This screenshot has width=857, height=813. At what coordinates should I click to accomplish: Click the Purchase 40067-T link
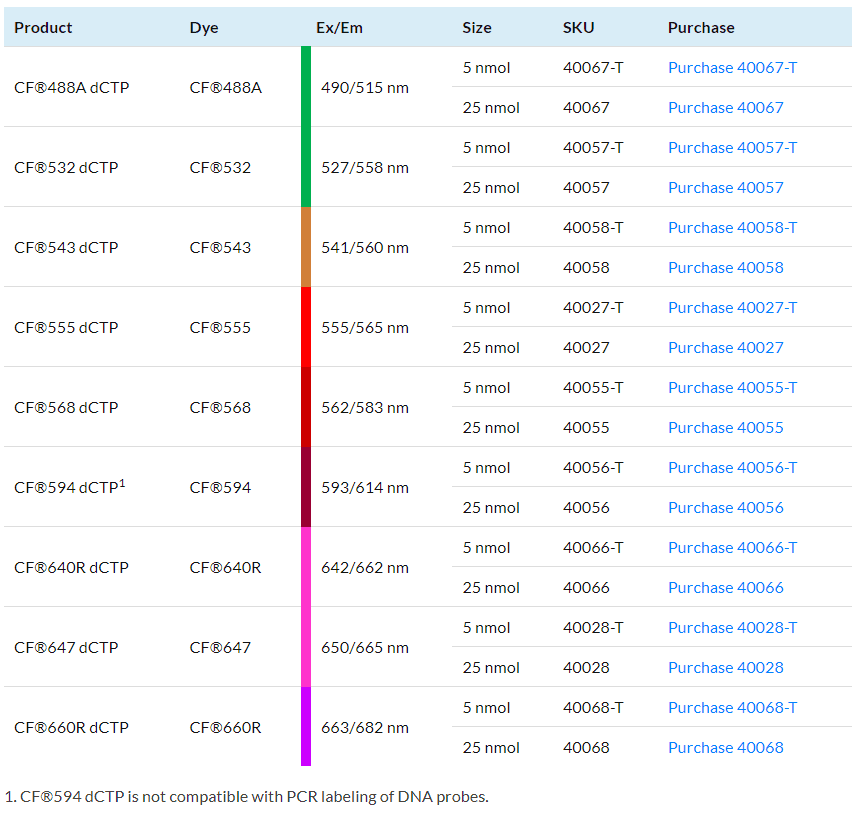pos(732,68)
